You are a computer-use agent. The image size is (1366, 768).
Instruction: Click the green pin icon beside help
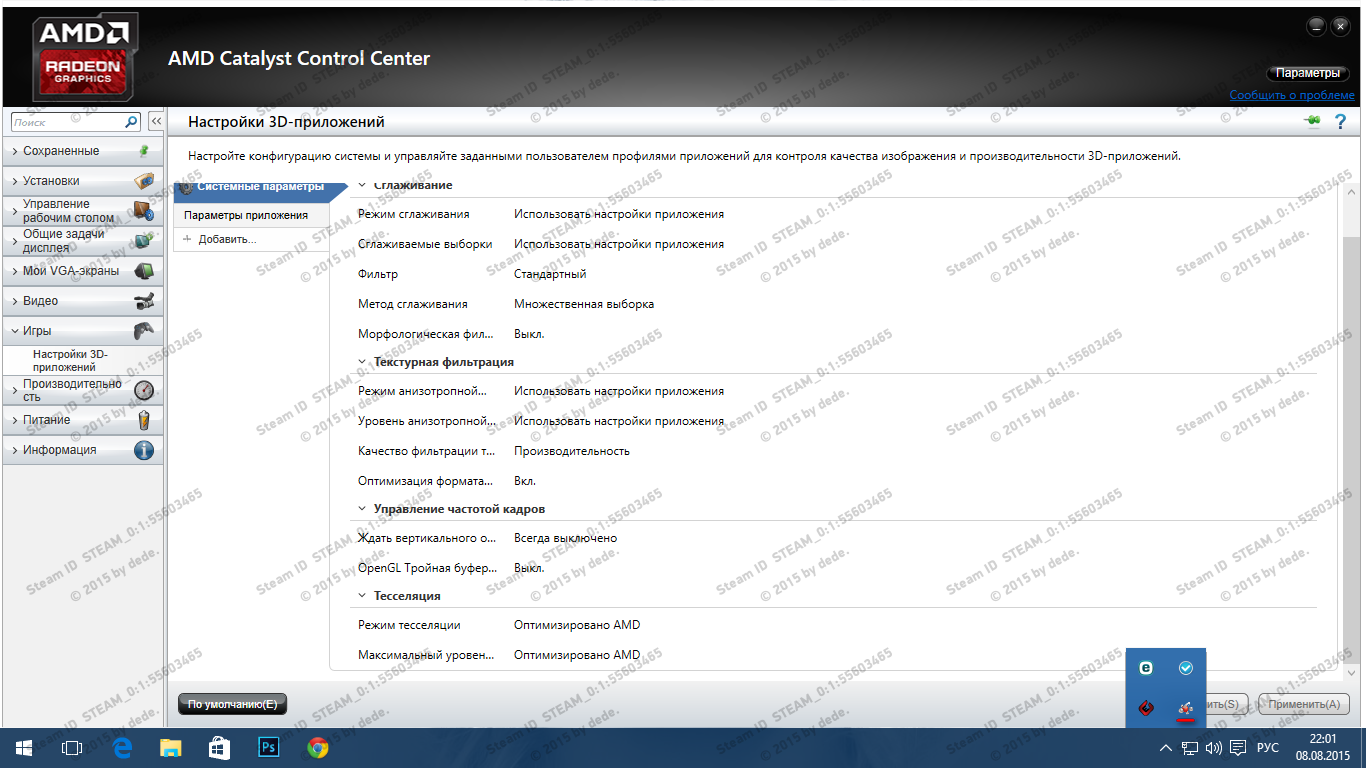(1313, 121)
